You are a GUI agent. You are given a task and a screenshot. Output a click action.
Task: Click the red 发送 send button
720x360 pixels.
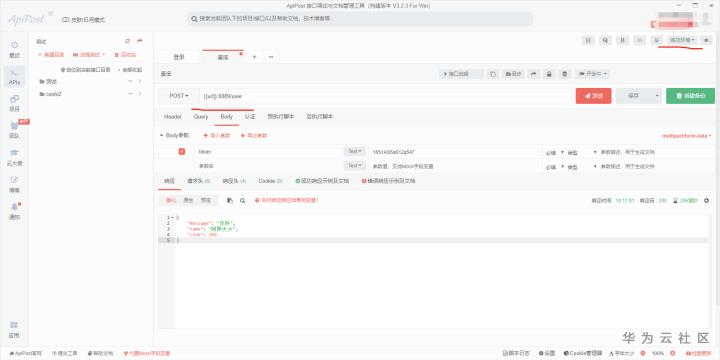[x=593, y=96]
